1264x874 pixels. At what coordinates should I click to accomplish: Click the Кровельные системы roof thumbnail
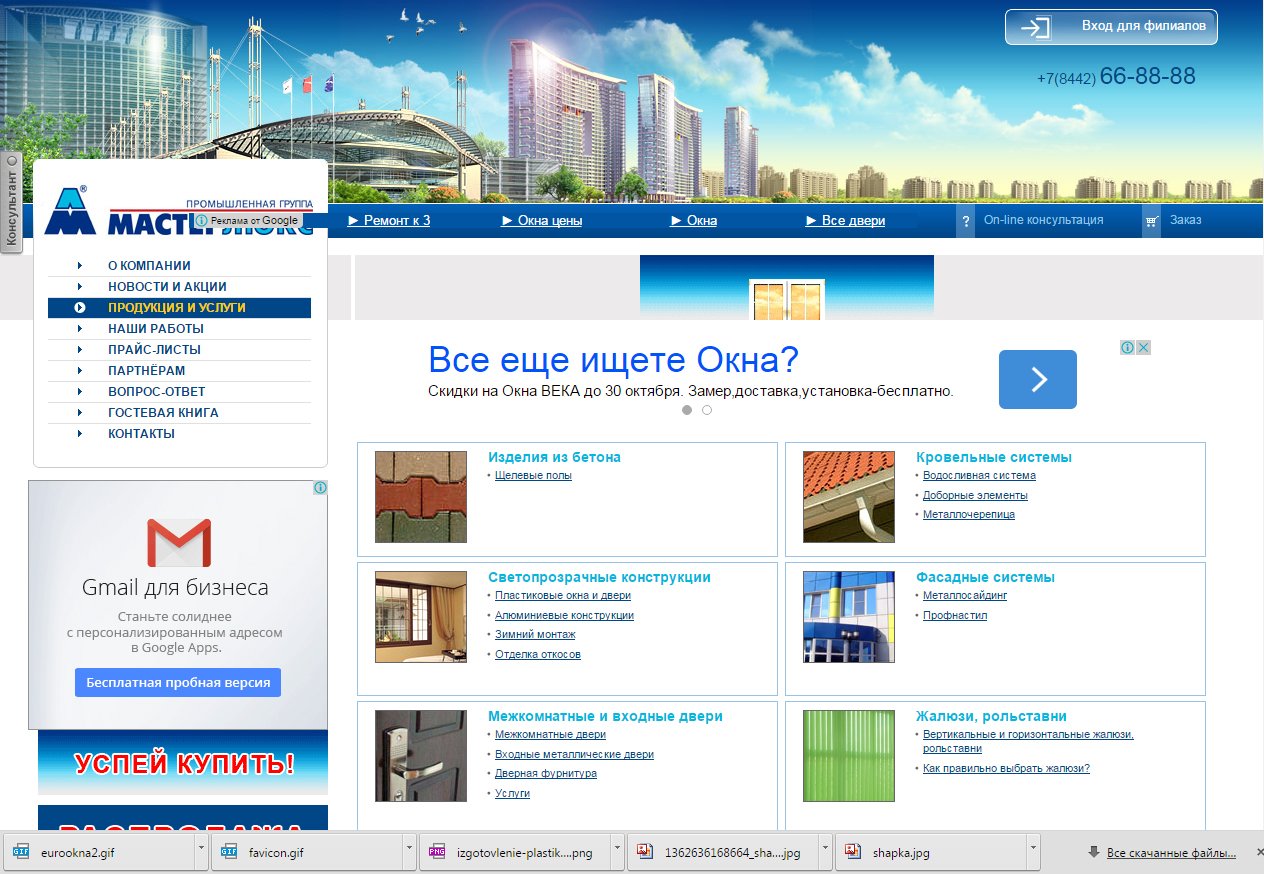(x=849, y=497)
